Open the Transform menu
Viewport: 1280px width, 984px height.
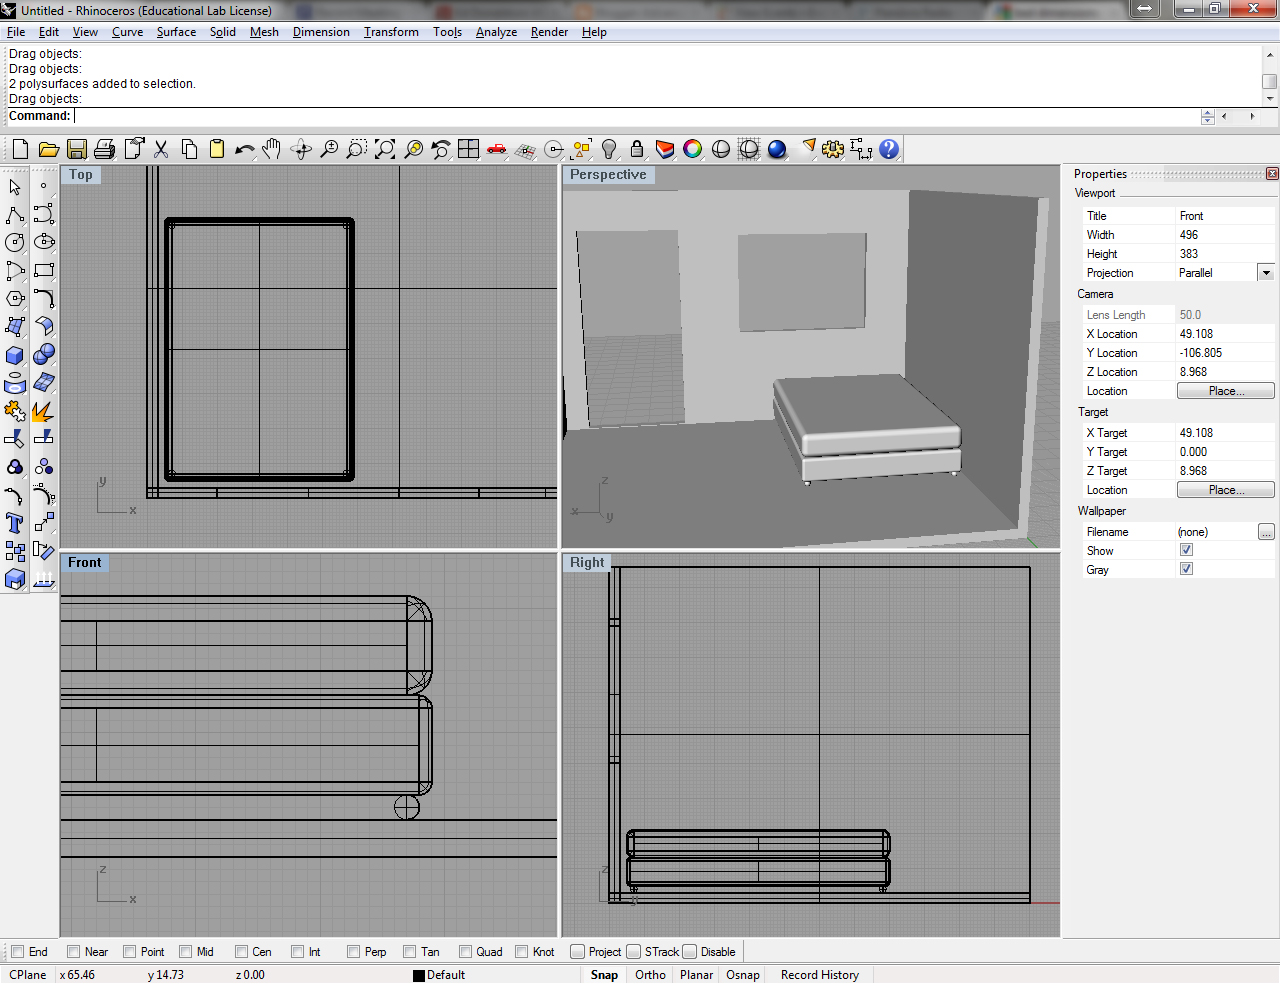click(391, 32)
